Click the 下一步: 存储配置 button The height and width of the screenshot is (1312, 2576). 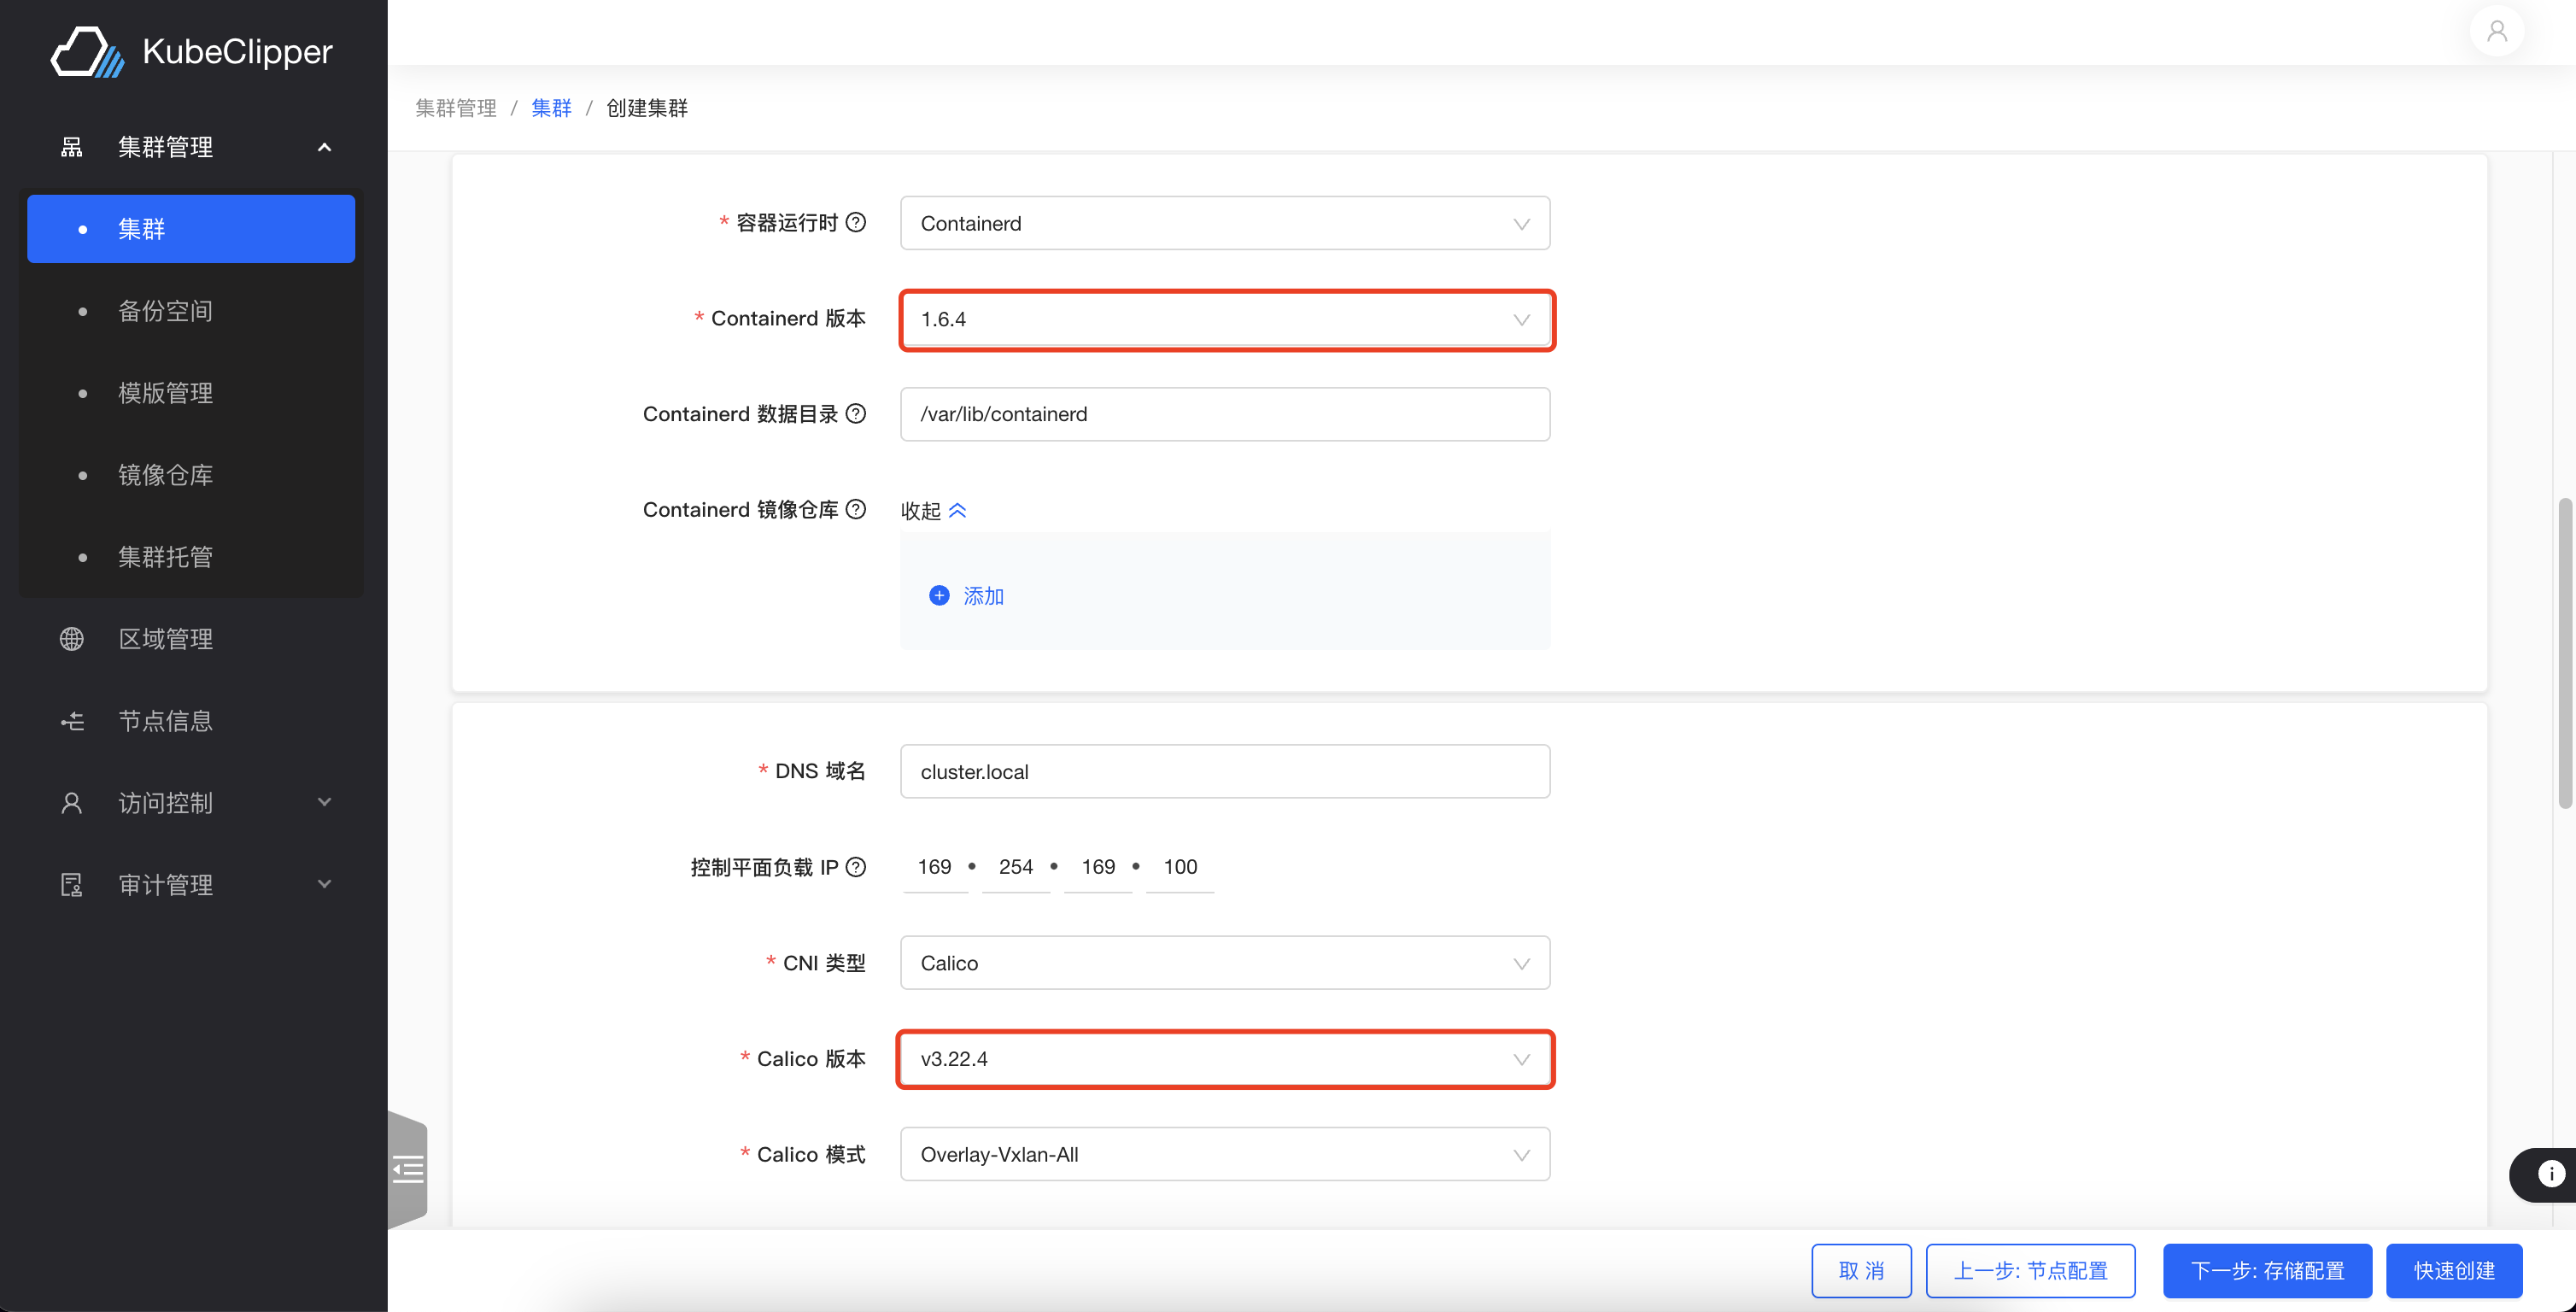click(2266, 1270)
